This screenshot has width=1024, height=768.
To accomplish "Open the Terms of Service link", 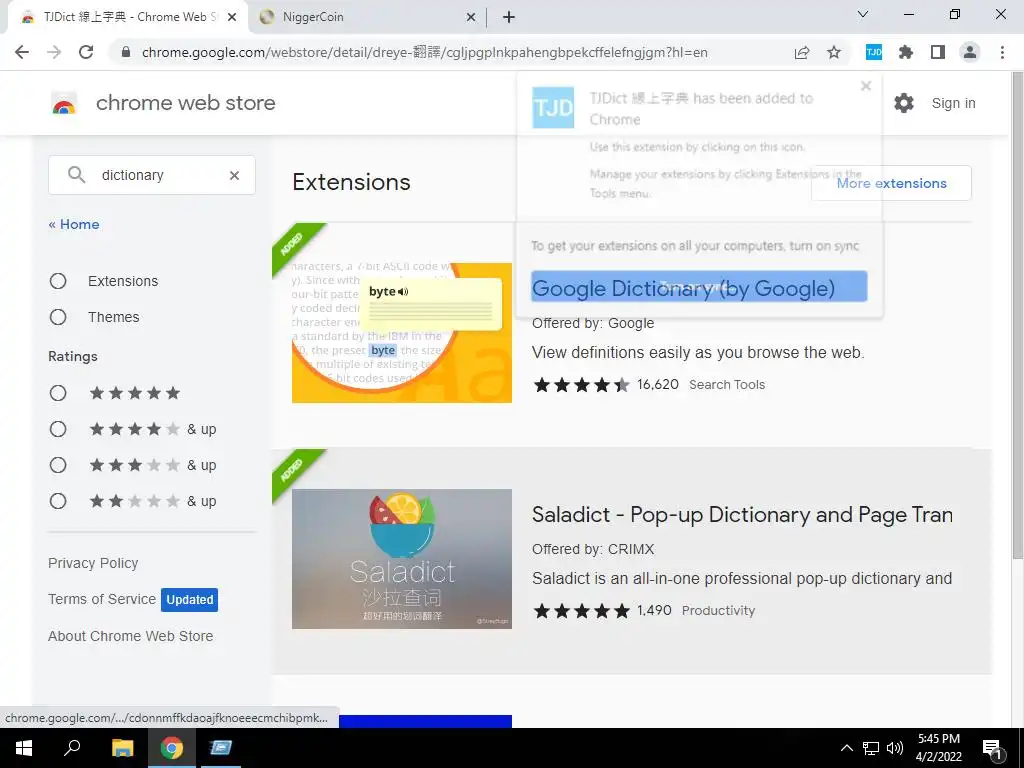I will (102, 599).
